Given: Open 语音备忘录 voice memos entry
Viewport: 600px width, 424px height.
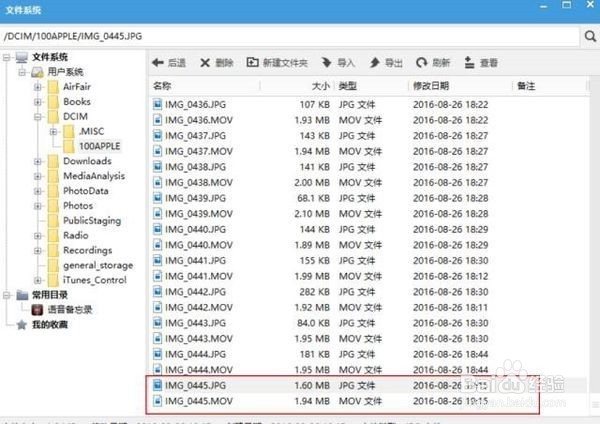Looking at the screenshot, I should point(70,310).
